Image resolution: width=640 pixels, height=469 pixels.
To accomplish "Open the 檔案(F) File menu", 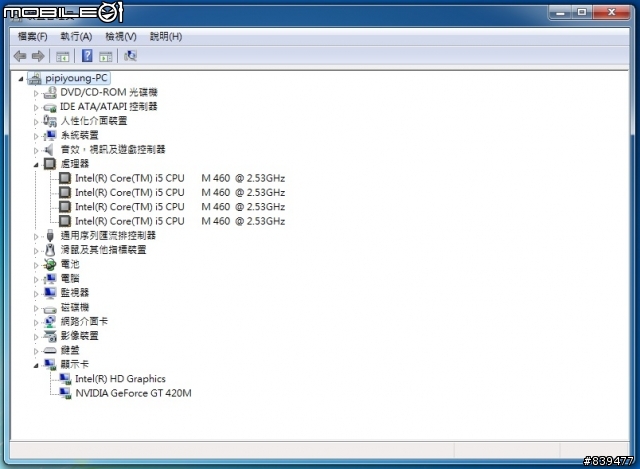I will (x=33, y=37).
